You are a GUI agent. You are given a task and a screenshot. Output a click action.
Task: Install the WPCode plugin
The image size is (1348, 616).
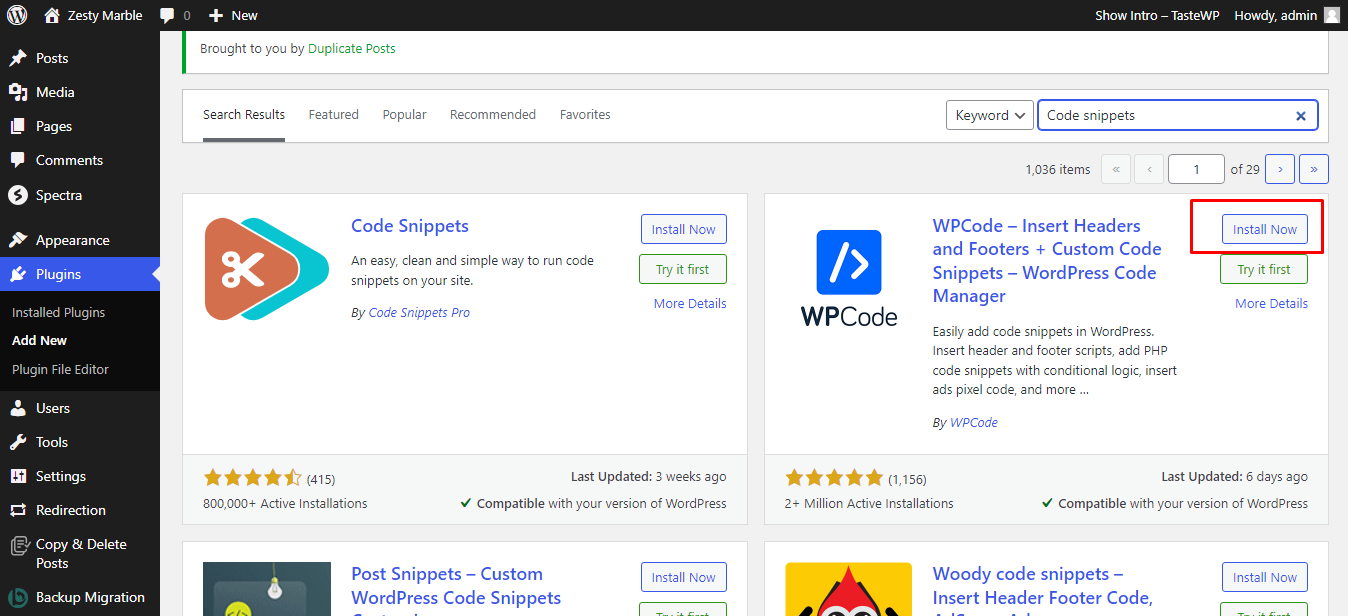(1265, 229)
